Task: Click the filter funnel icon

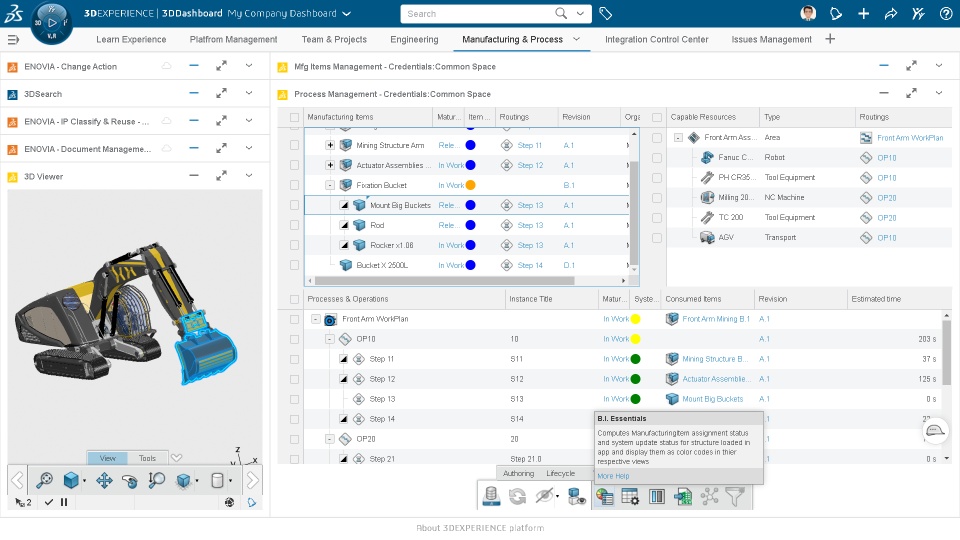Action: click(735, 496)
